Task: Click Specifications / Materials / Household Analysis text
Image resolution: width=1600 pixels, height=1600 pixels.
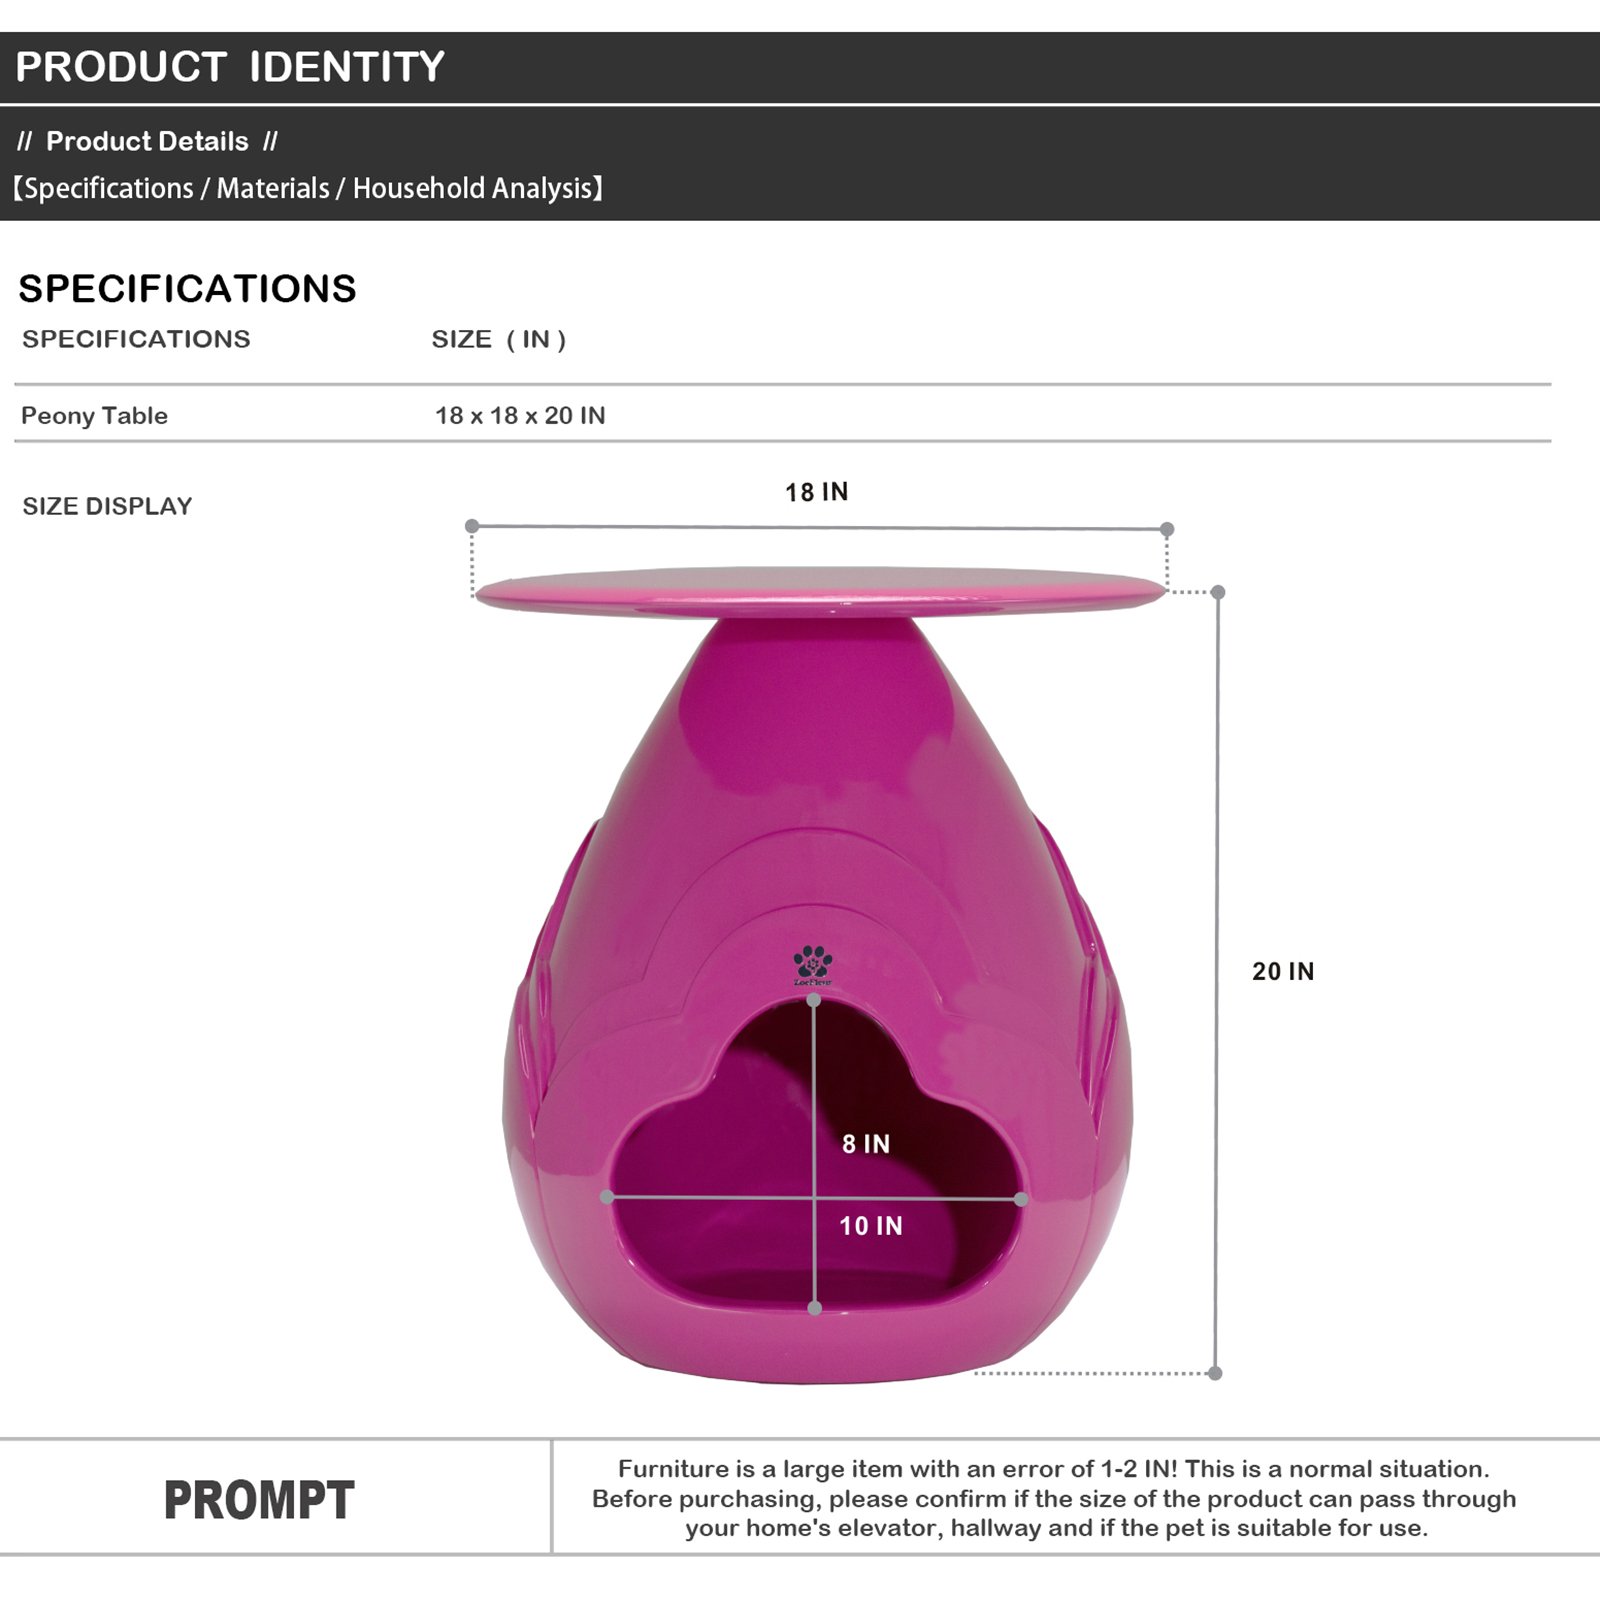Action: coord(307,188)
